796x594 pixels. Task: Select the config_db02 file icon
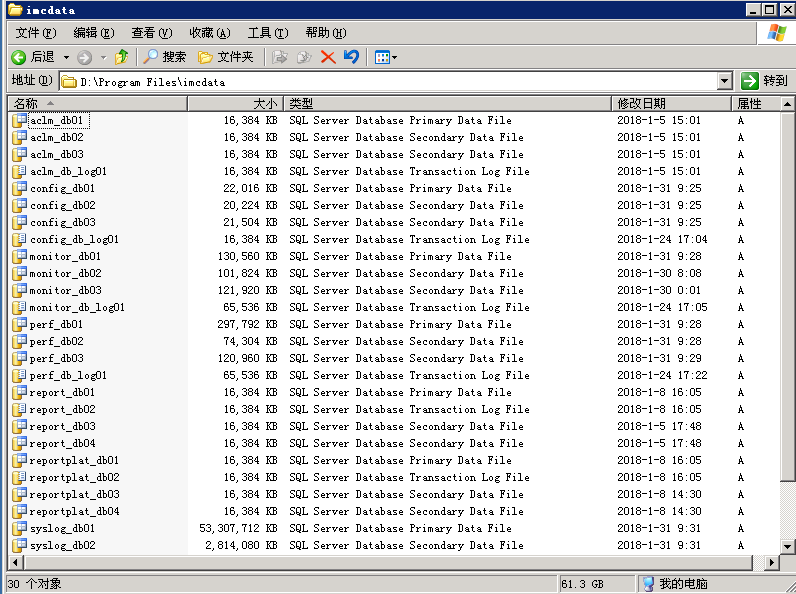(19, 205)
